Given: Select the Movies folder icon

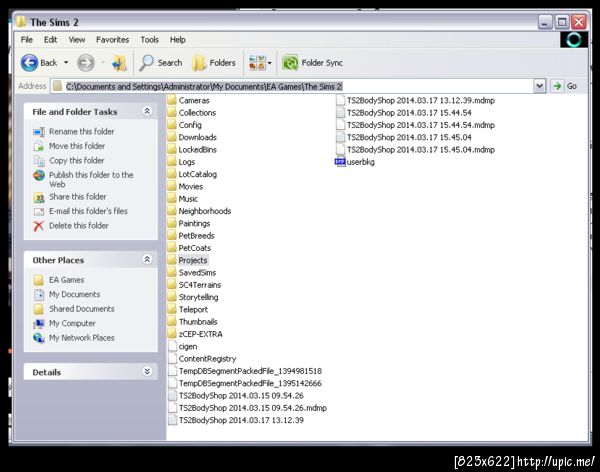Looking at the screenshot, I should pyautogui.click(x=172, y=186).
